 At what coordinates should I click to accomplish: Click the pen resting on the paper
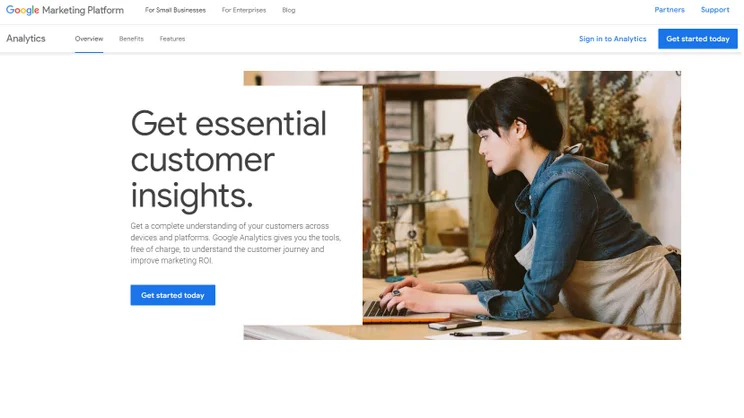478,334
